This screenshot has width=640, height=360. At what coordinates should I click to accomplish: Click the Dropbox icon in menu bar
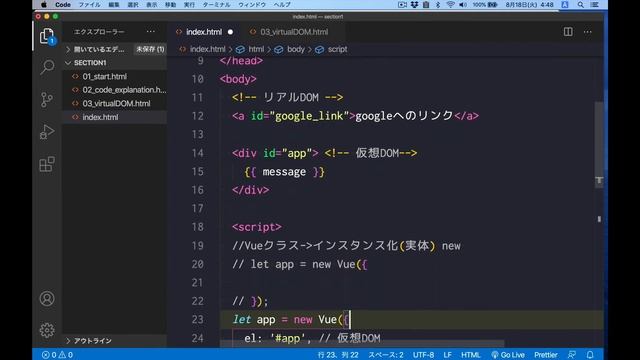point(415,5)
